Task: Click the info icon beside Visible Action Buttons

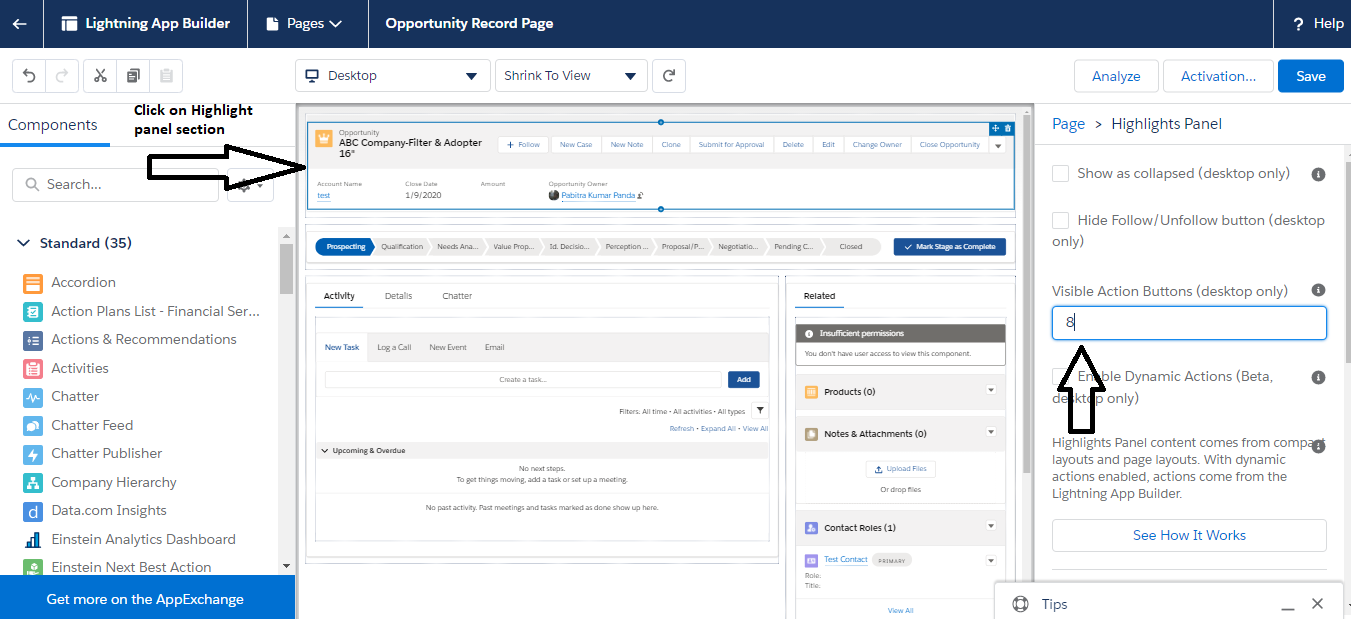Action: pos(1318,288)
